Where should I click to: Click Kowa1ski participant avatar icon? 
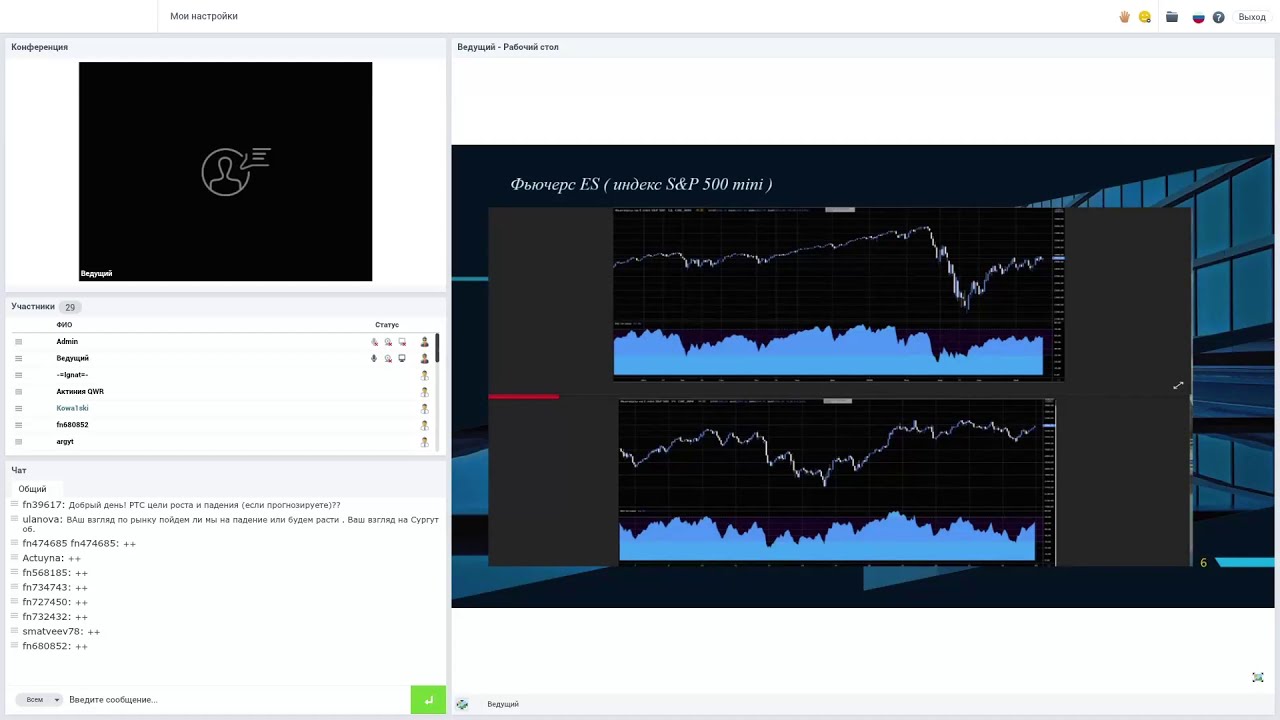(x=424, y=408)
